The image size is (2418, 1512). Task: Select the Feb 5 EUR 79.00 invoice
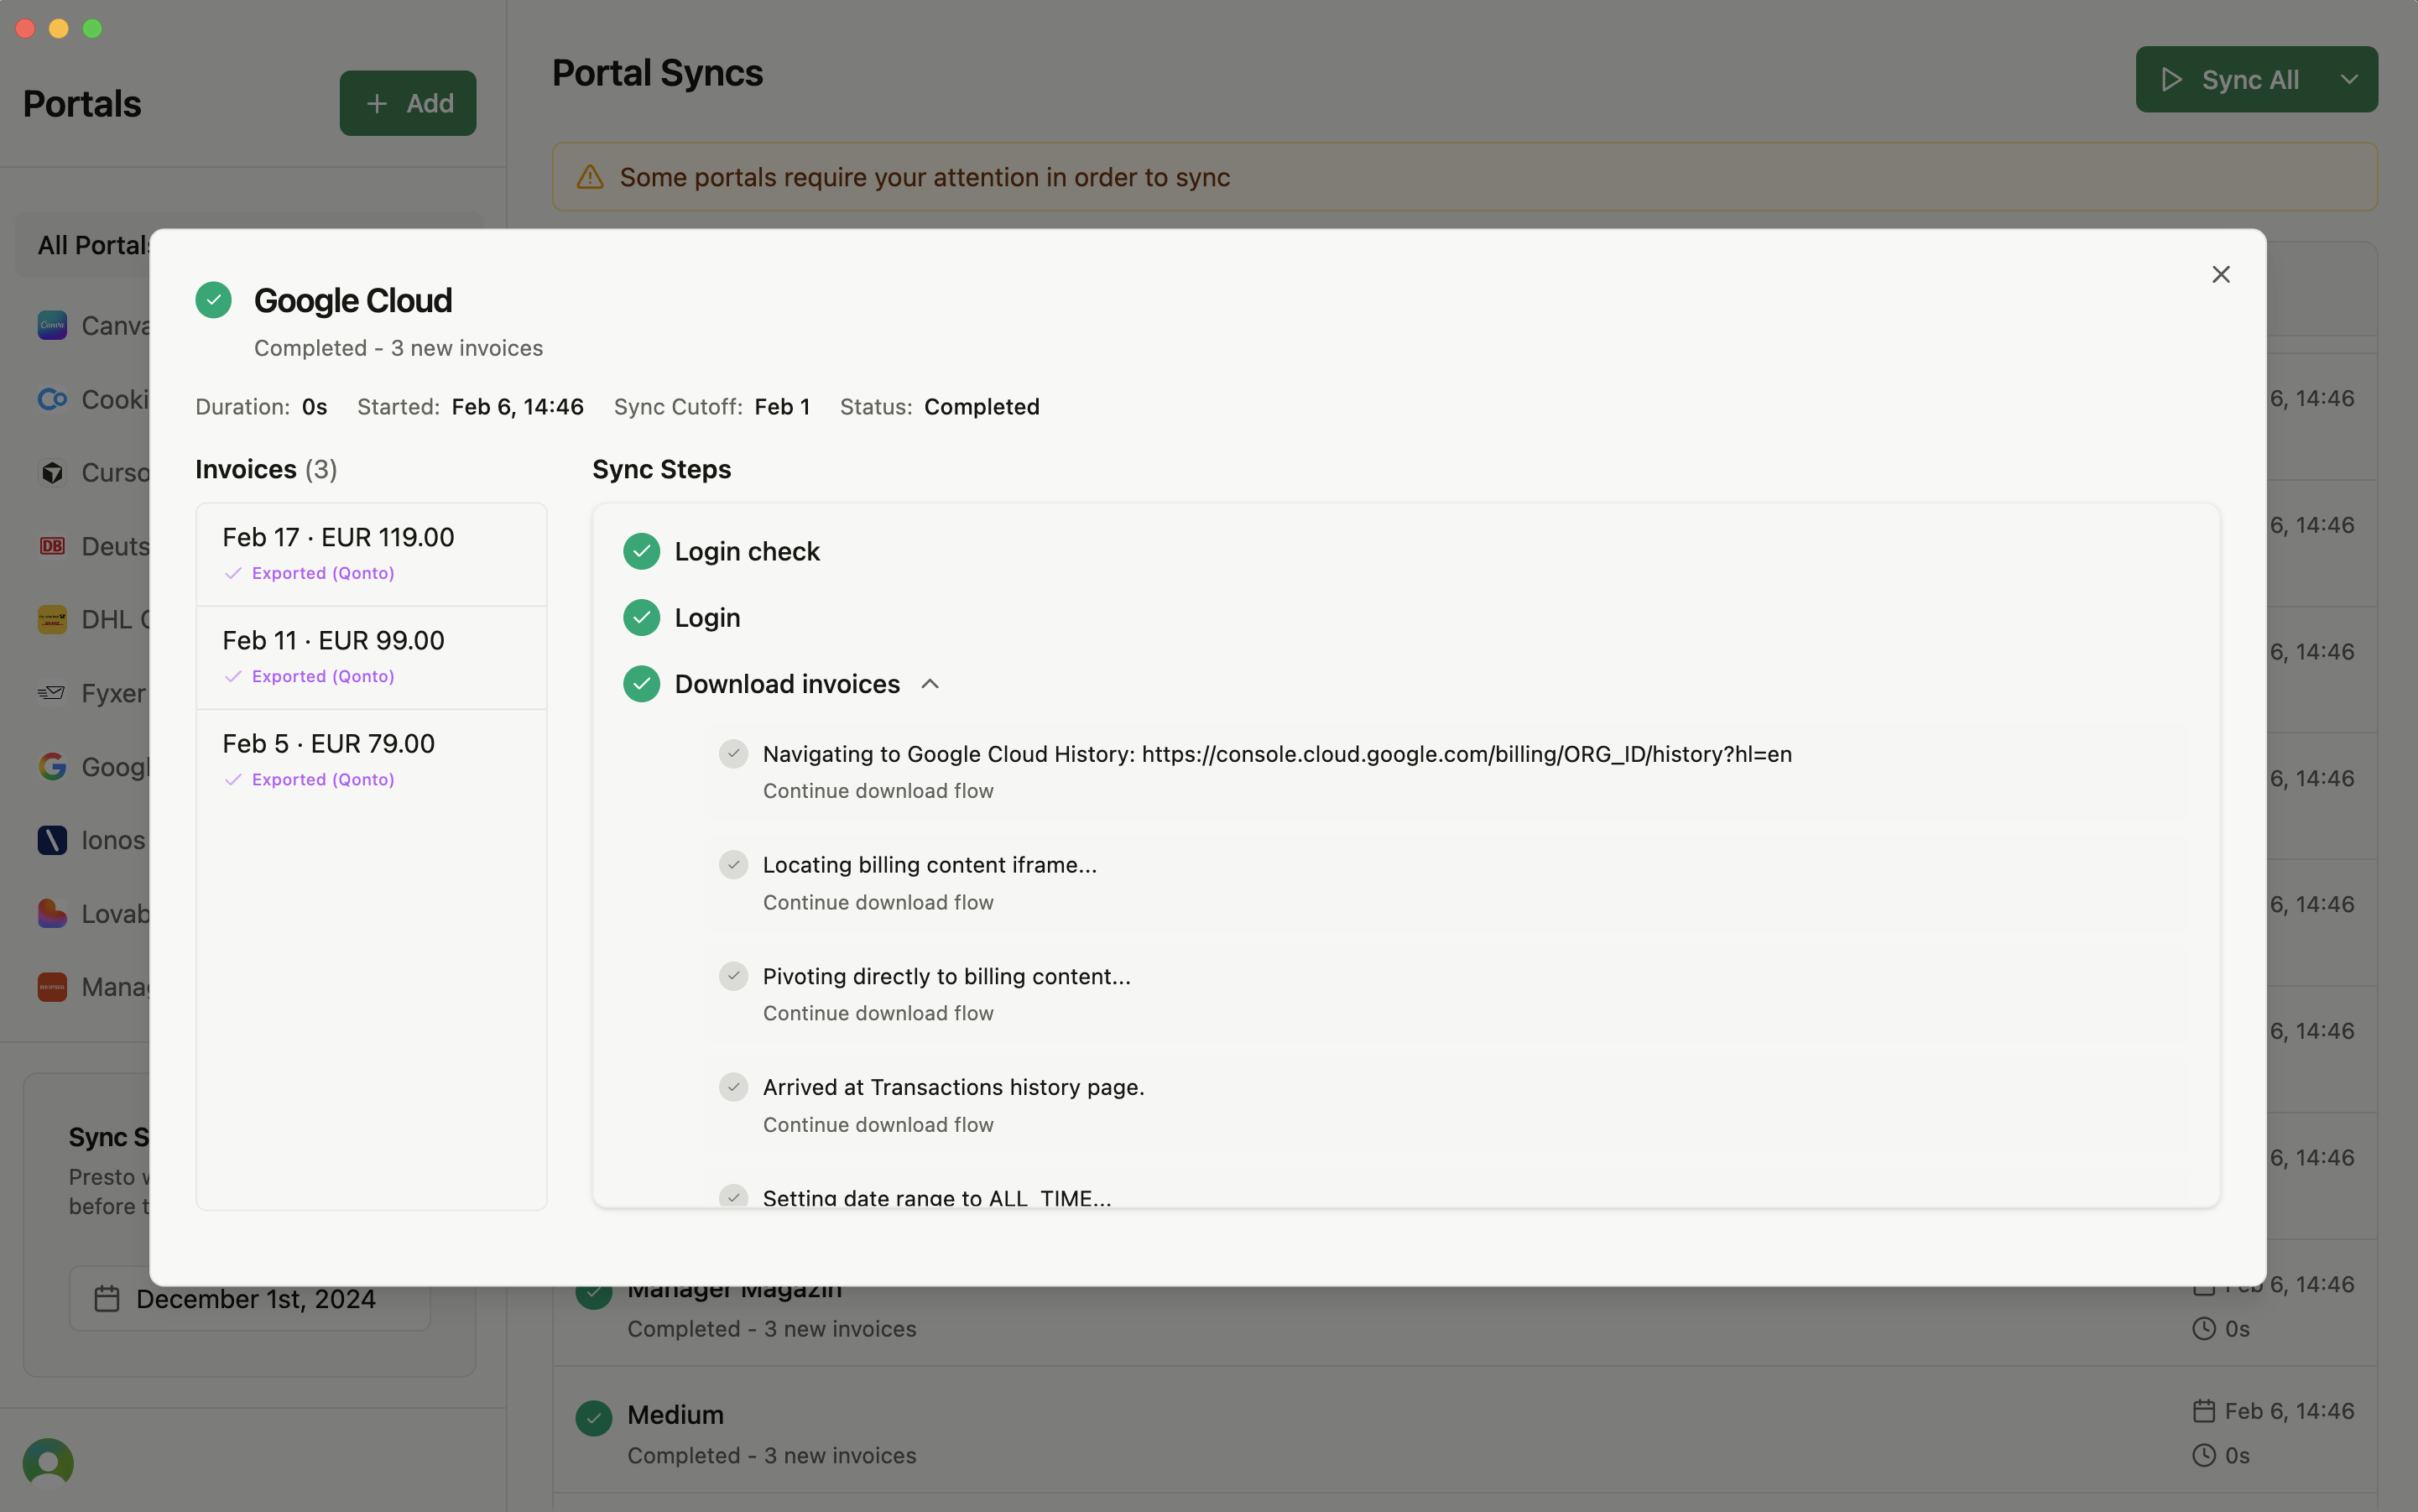coord(371,760)
